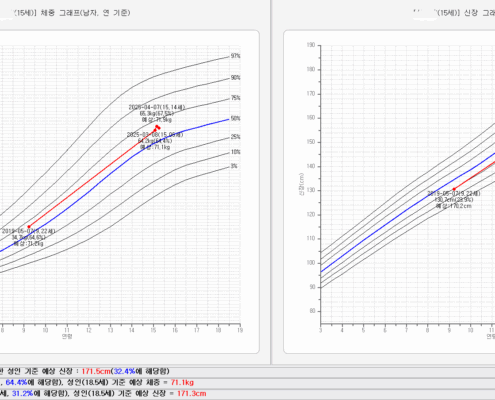Click the 예상:170.2cm height annotation
The width and height of the screenshot is (495, 400).
pos(454,206)
